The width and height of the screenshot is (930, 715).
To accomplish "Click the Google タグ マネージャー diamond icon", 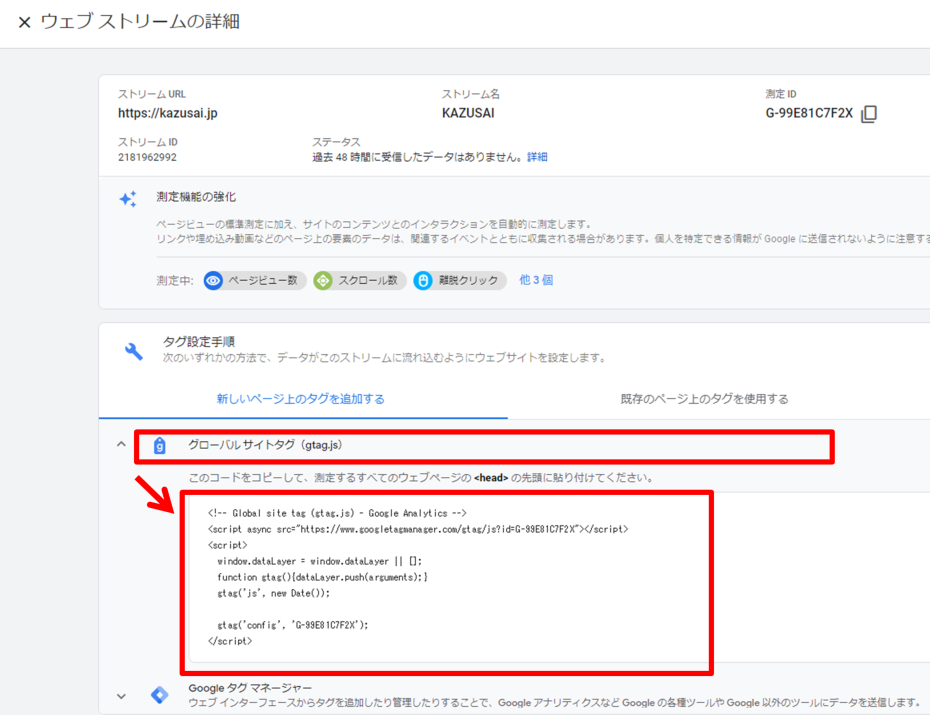I will coord(160,696).
